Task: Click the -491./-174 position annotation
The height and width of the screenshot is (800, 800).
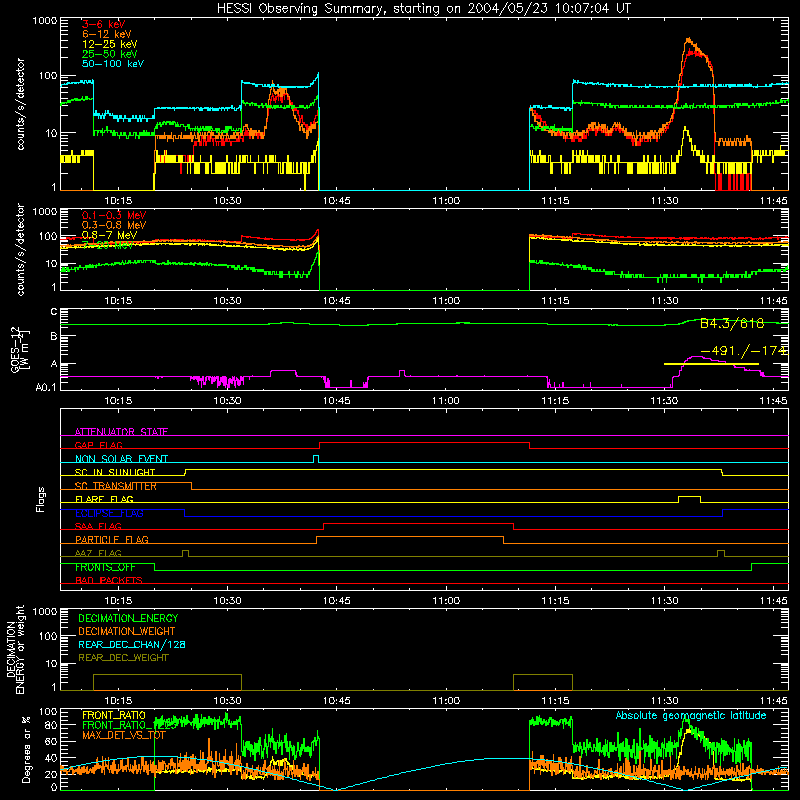Action: click(x=744, y=351)
